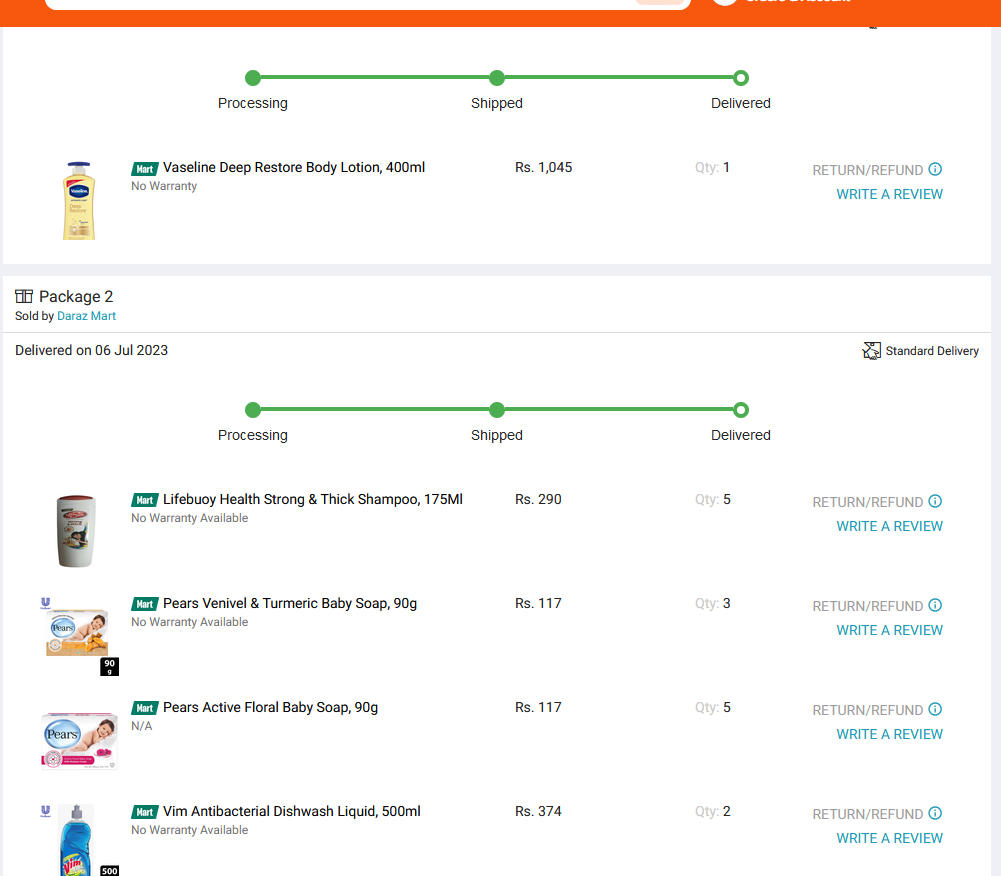1001x876 pixels.
Task: Click Return/Refund for Vim Dishwash Liquid
Action: point(868,815)
